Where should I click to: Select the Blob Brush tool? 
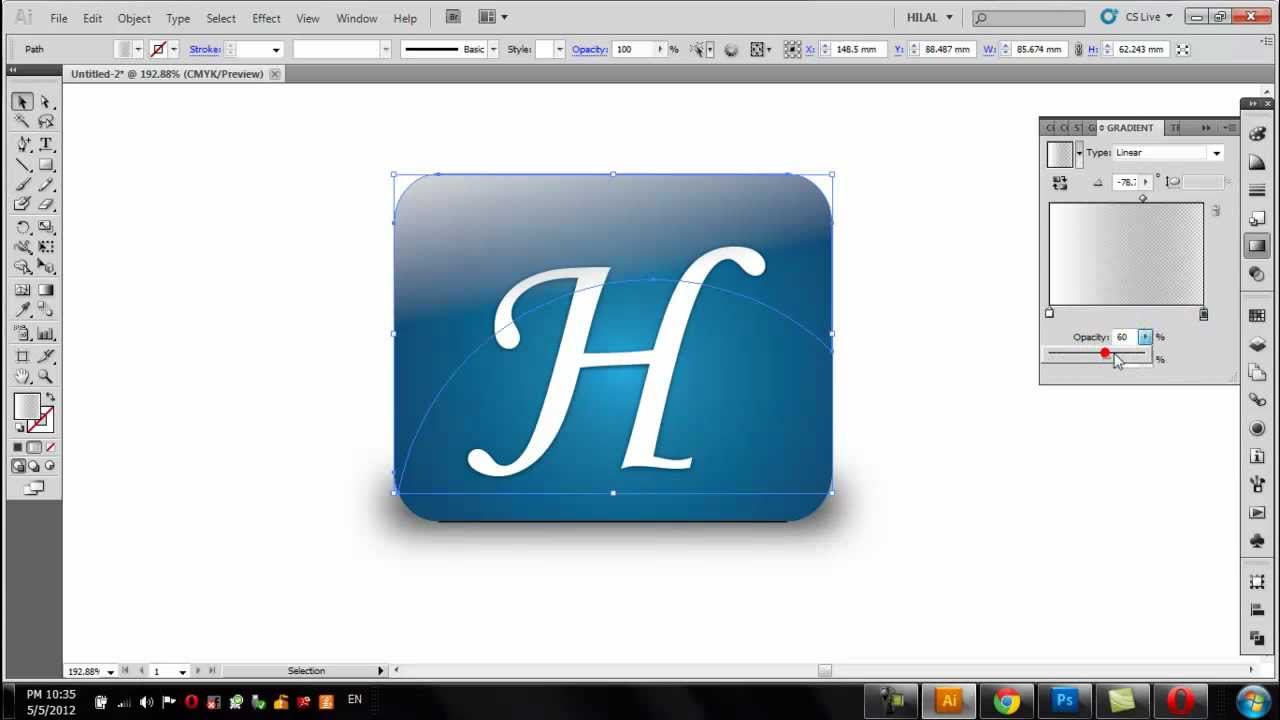click(23, 204)
